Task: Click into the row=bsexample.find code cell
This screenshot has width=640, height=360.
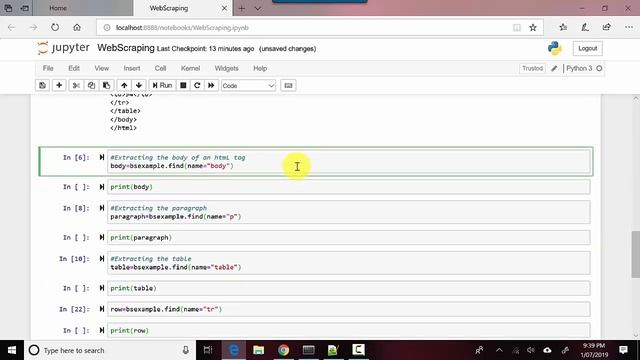Action: pyautogui.click(x=349, y=309)
